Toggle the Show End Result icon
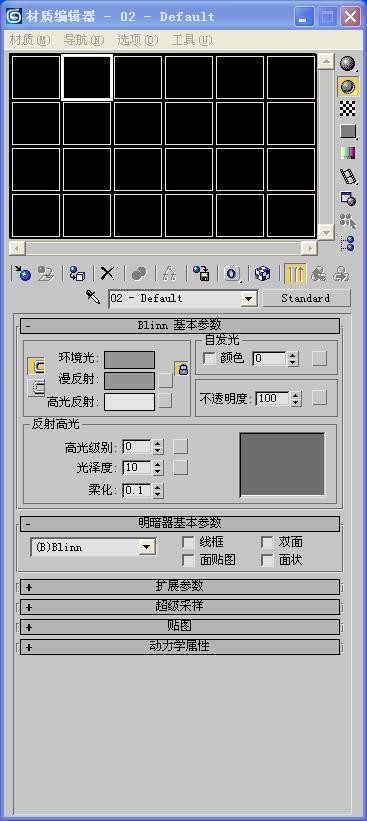367x821 pixels. (295, 273)
